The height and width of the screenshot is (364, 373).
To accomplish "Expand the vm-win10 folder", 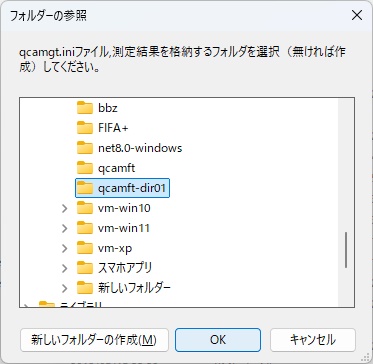I will click(64, 209).
